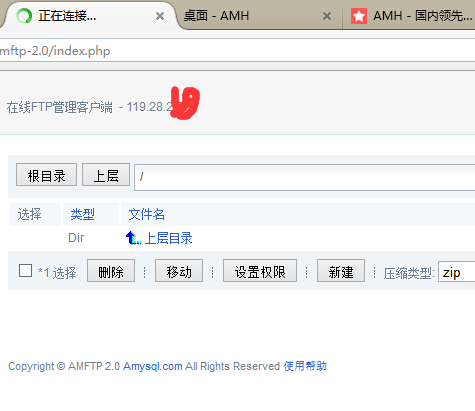Click the 根目录 button

46,174
